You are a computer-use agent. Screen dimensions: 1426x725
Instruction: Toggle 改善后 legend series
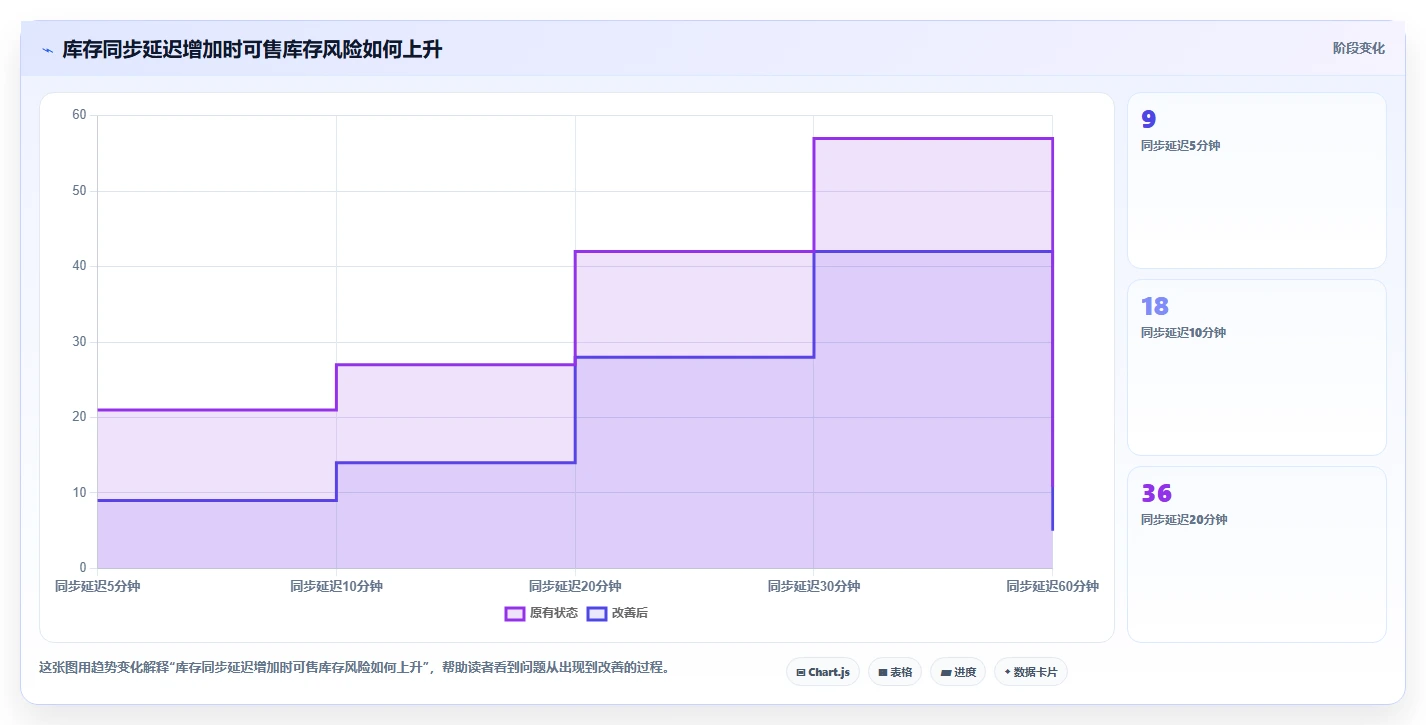(617, 613)
